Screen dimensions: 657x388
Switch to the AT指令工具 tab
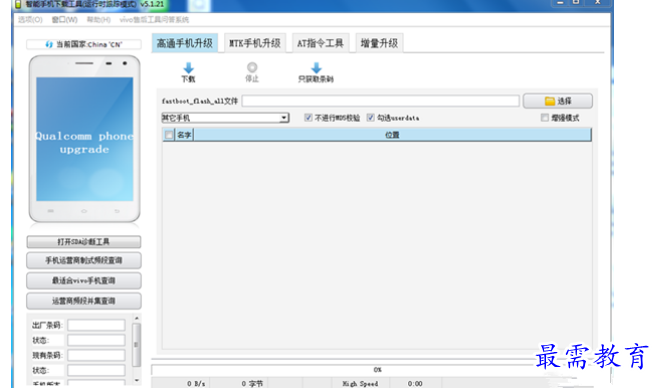[320, 43]
